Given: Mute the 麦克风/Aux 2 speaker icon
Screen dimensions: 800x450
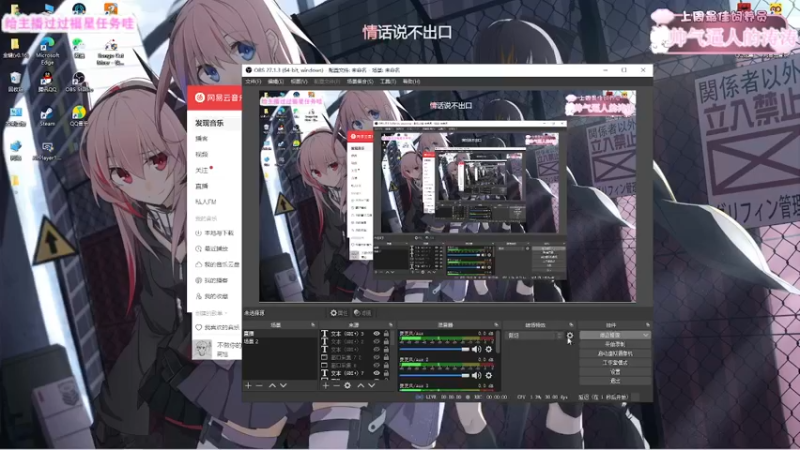Looking at the screenshot, I should coord(476,376).
